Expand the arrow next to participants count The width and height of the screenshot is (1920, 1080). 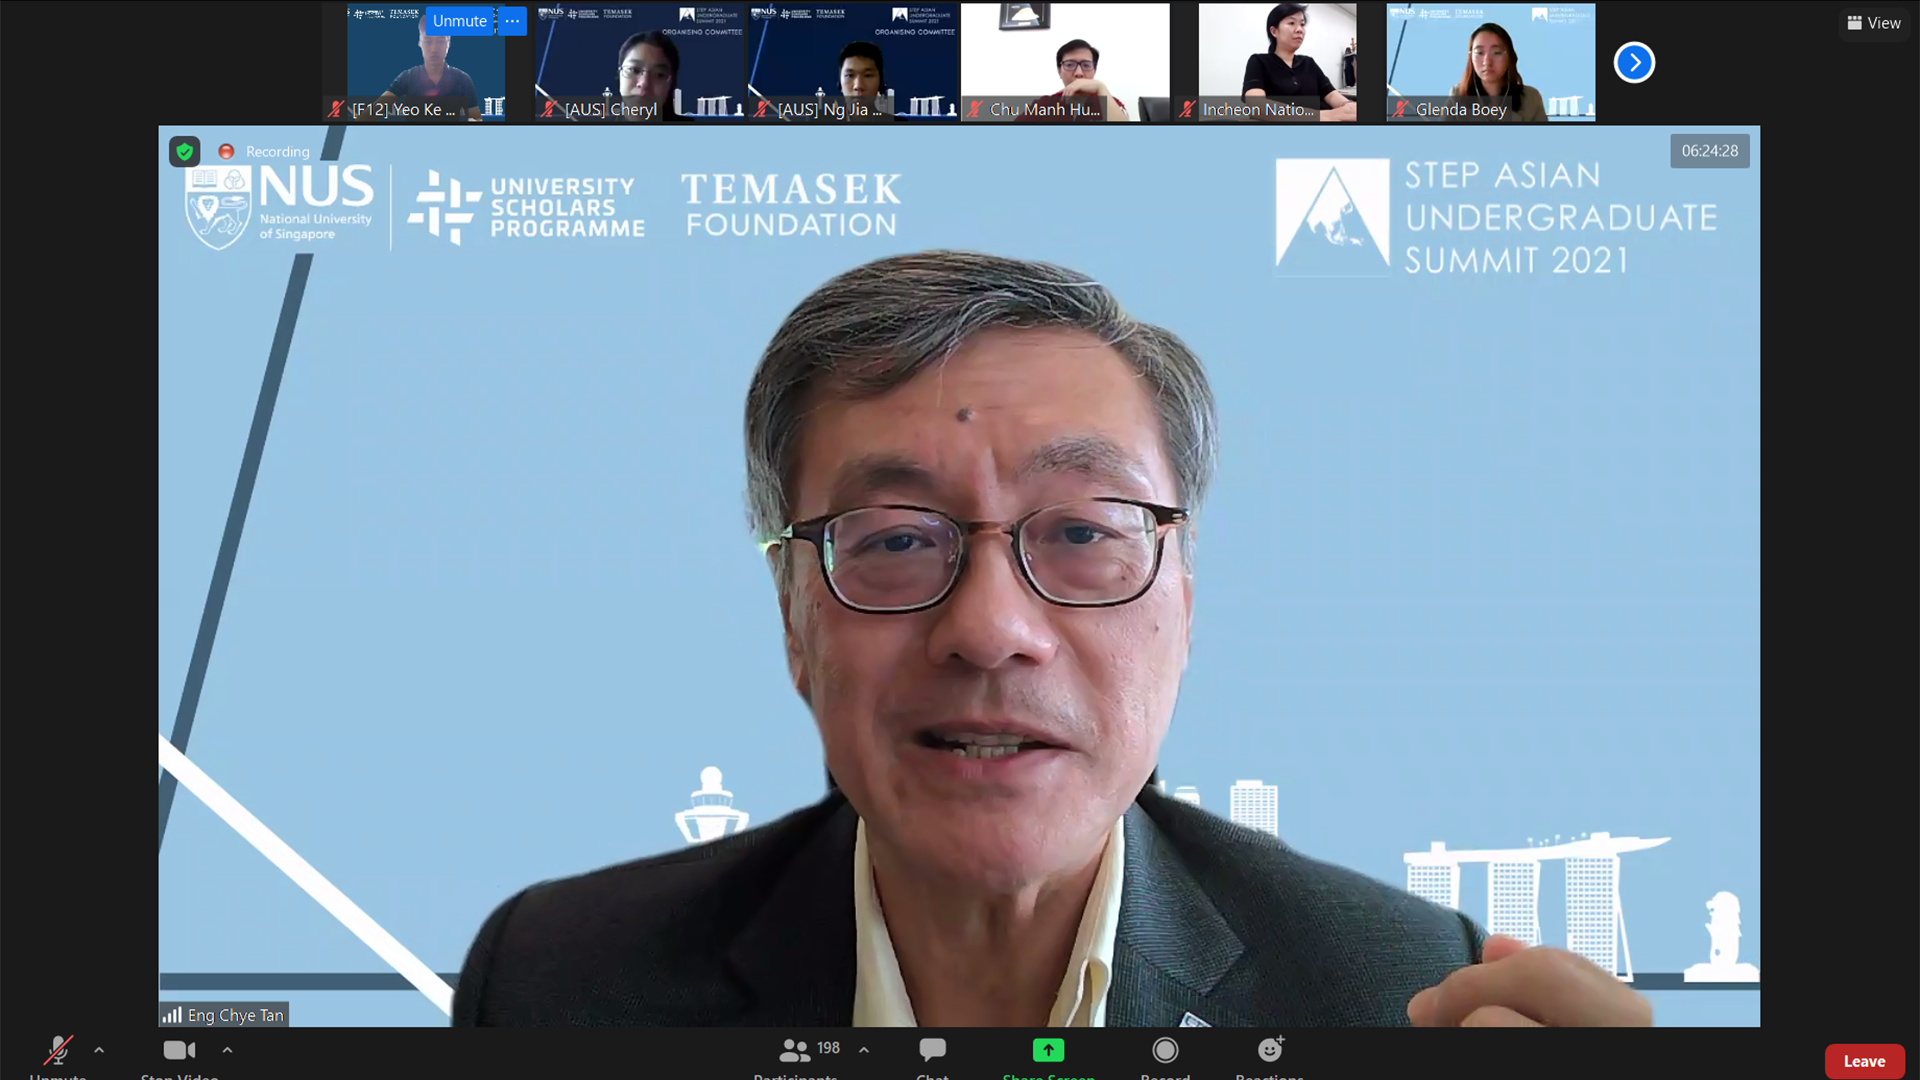[864, 1050]
